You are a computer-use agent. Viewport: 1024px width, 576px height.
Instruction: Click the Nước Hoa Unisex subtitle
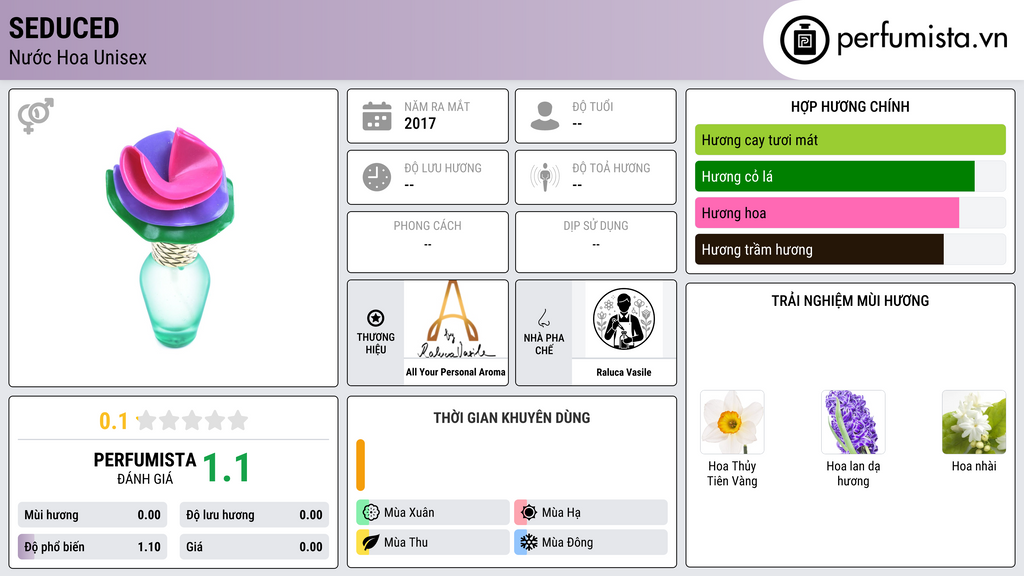pos(78,57)
